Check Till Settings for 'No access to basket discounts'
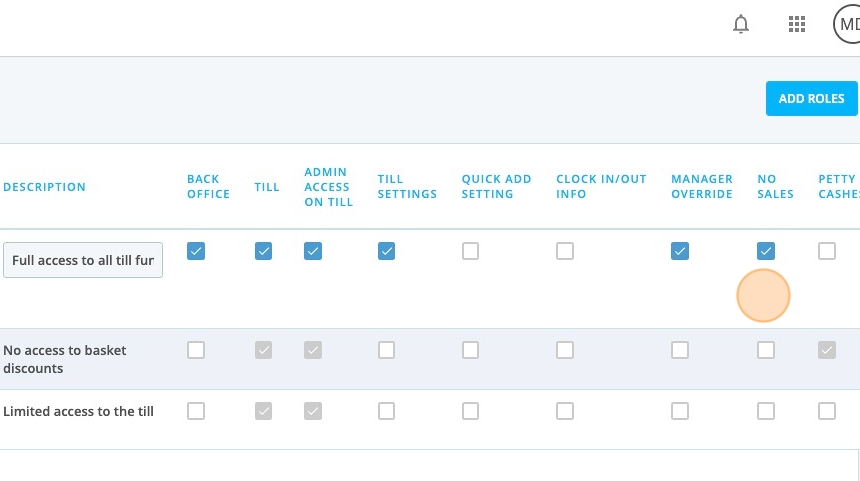 pos(386,350)
